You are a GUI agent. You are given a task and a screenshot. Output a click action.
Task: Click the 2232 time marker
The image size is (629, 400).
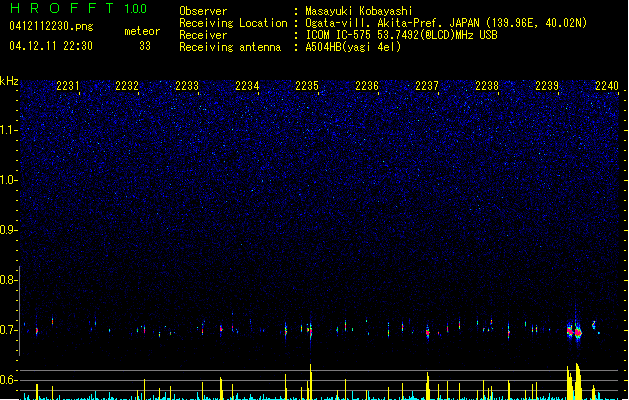coord(127,86)
